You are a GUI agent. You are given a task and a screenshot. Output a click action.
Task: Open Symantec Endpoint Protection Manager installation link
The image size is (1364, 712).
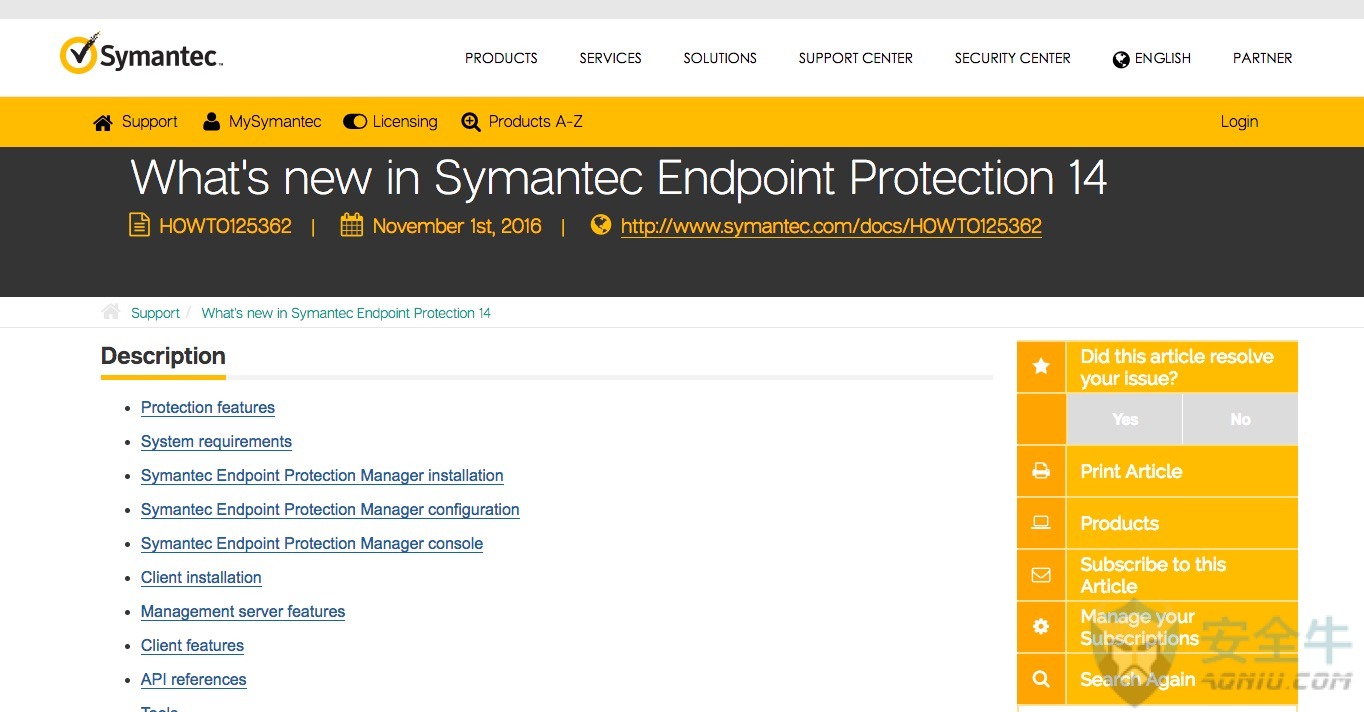pos(322,476)
